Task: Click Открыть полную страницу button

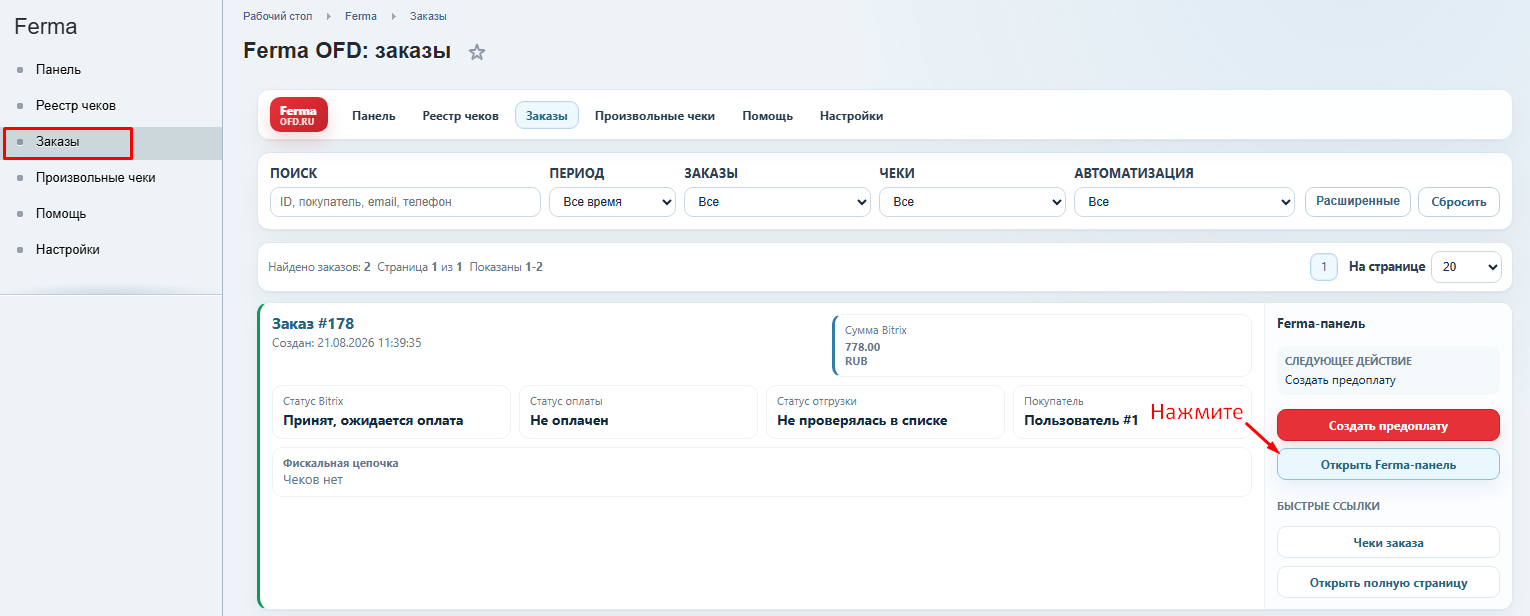Action: pyautogui.click(x=1388, y=582)
